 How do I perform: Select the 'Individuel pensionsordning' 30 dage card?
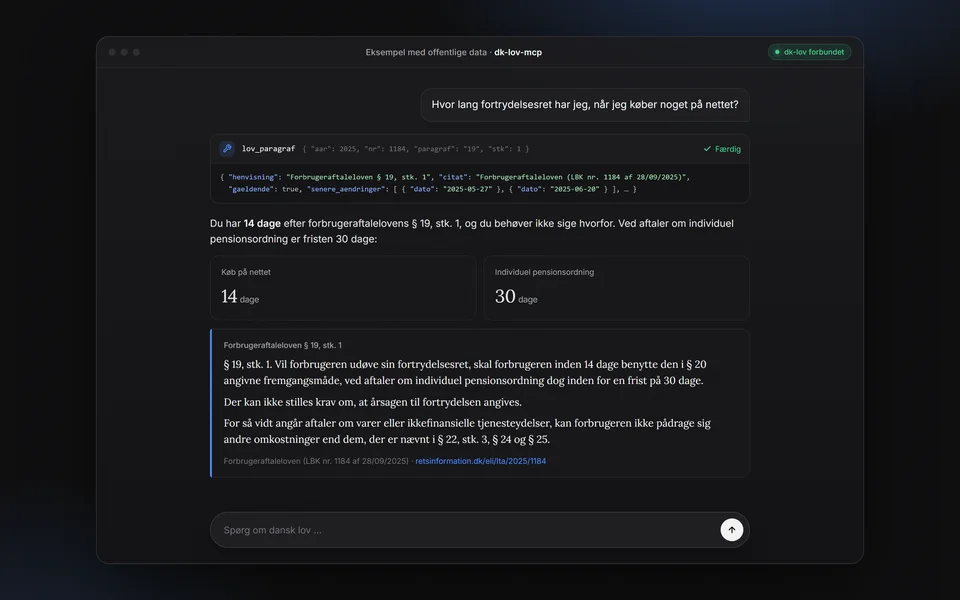(x=617, y=288)
